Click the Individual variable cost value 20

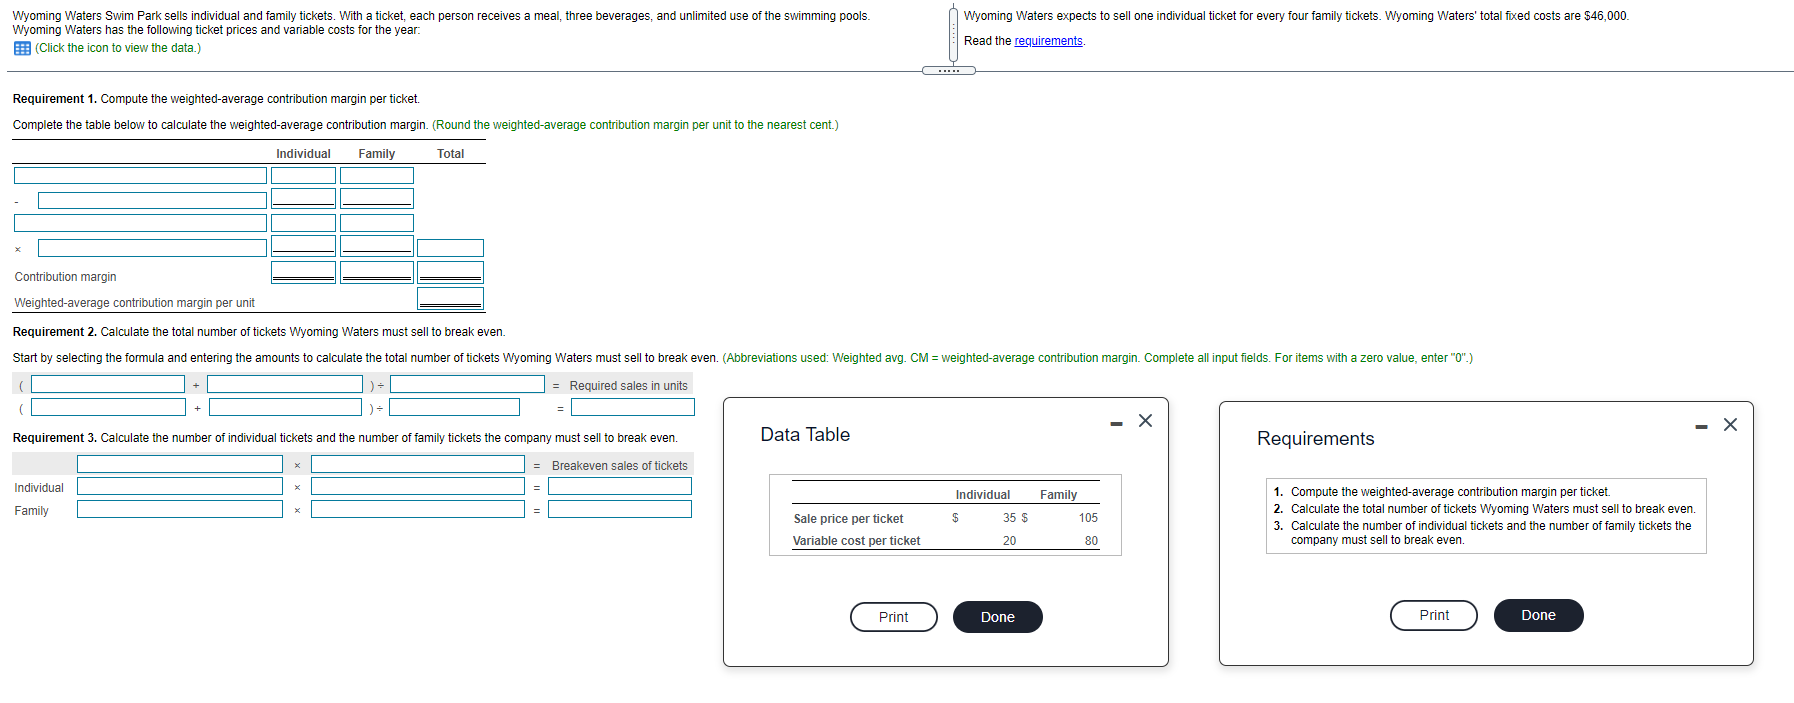click(1009, 541)
